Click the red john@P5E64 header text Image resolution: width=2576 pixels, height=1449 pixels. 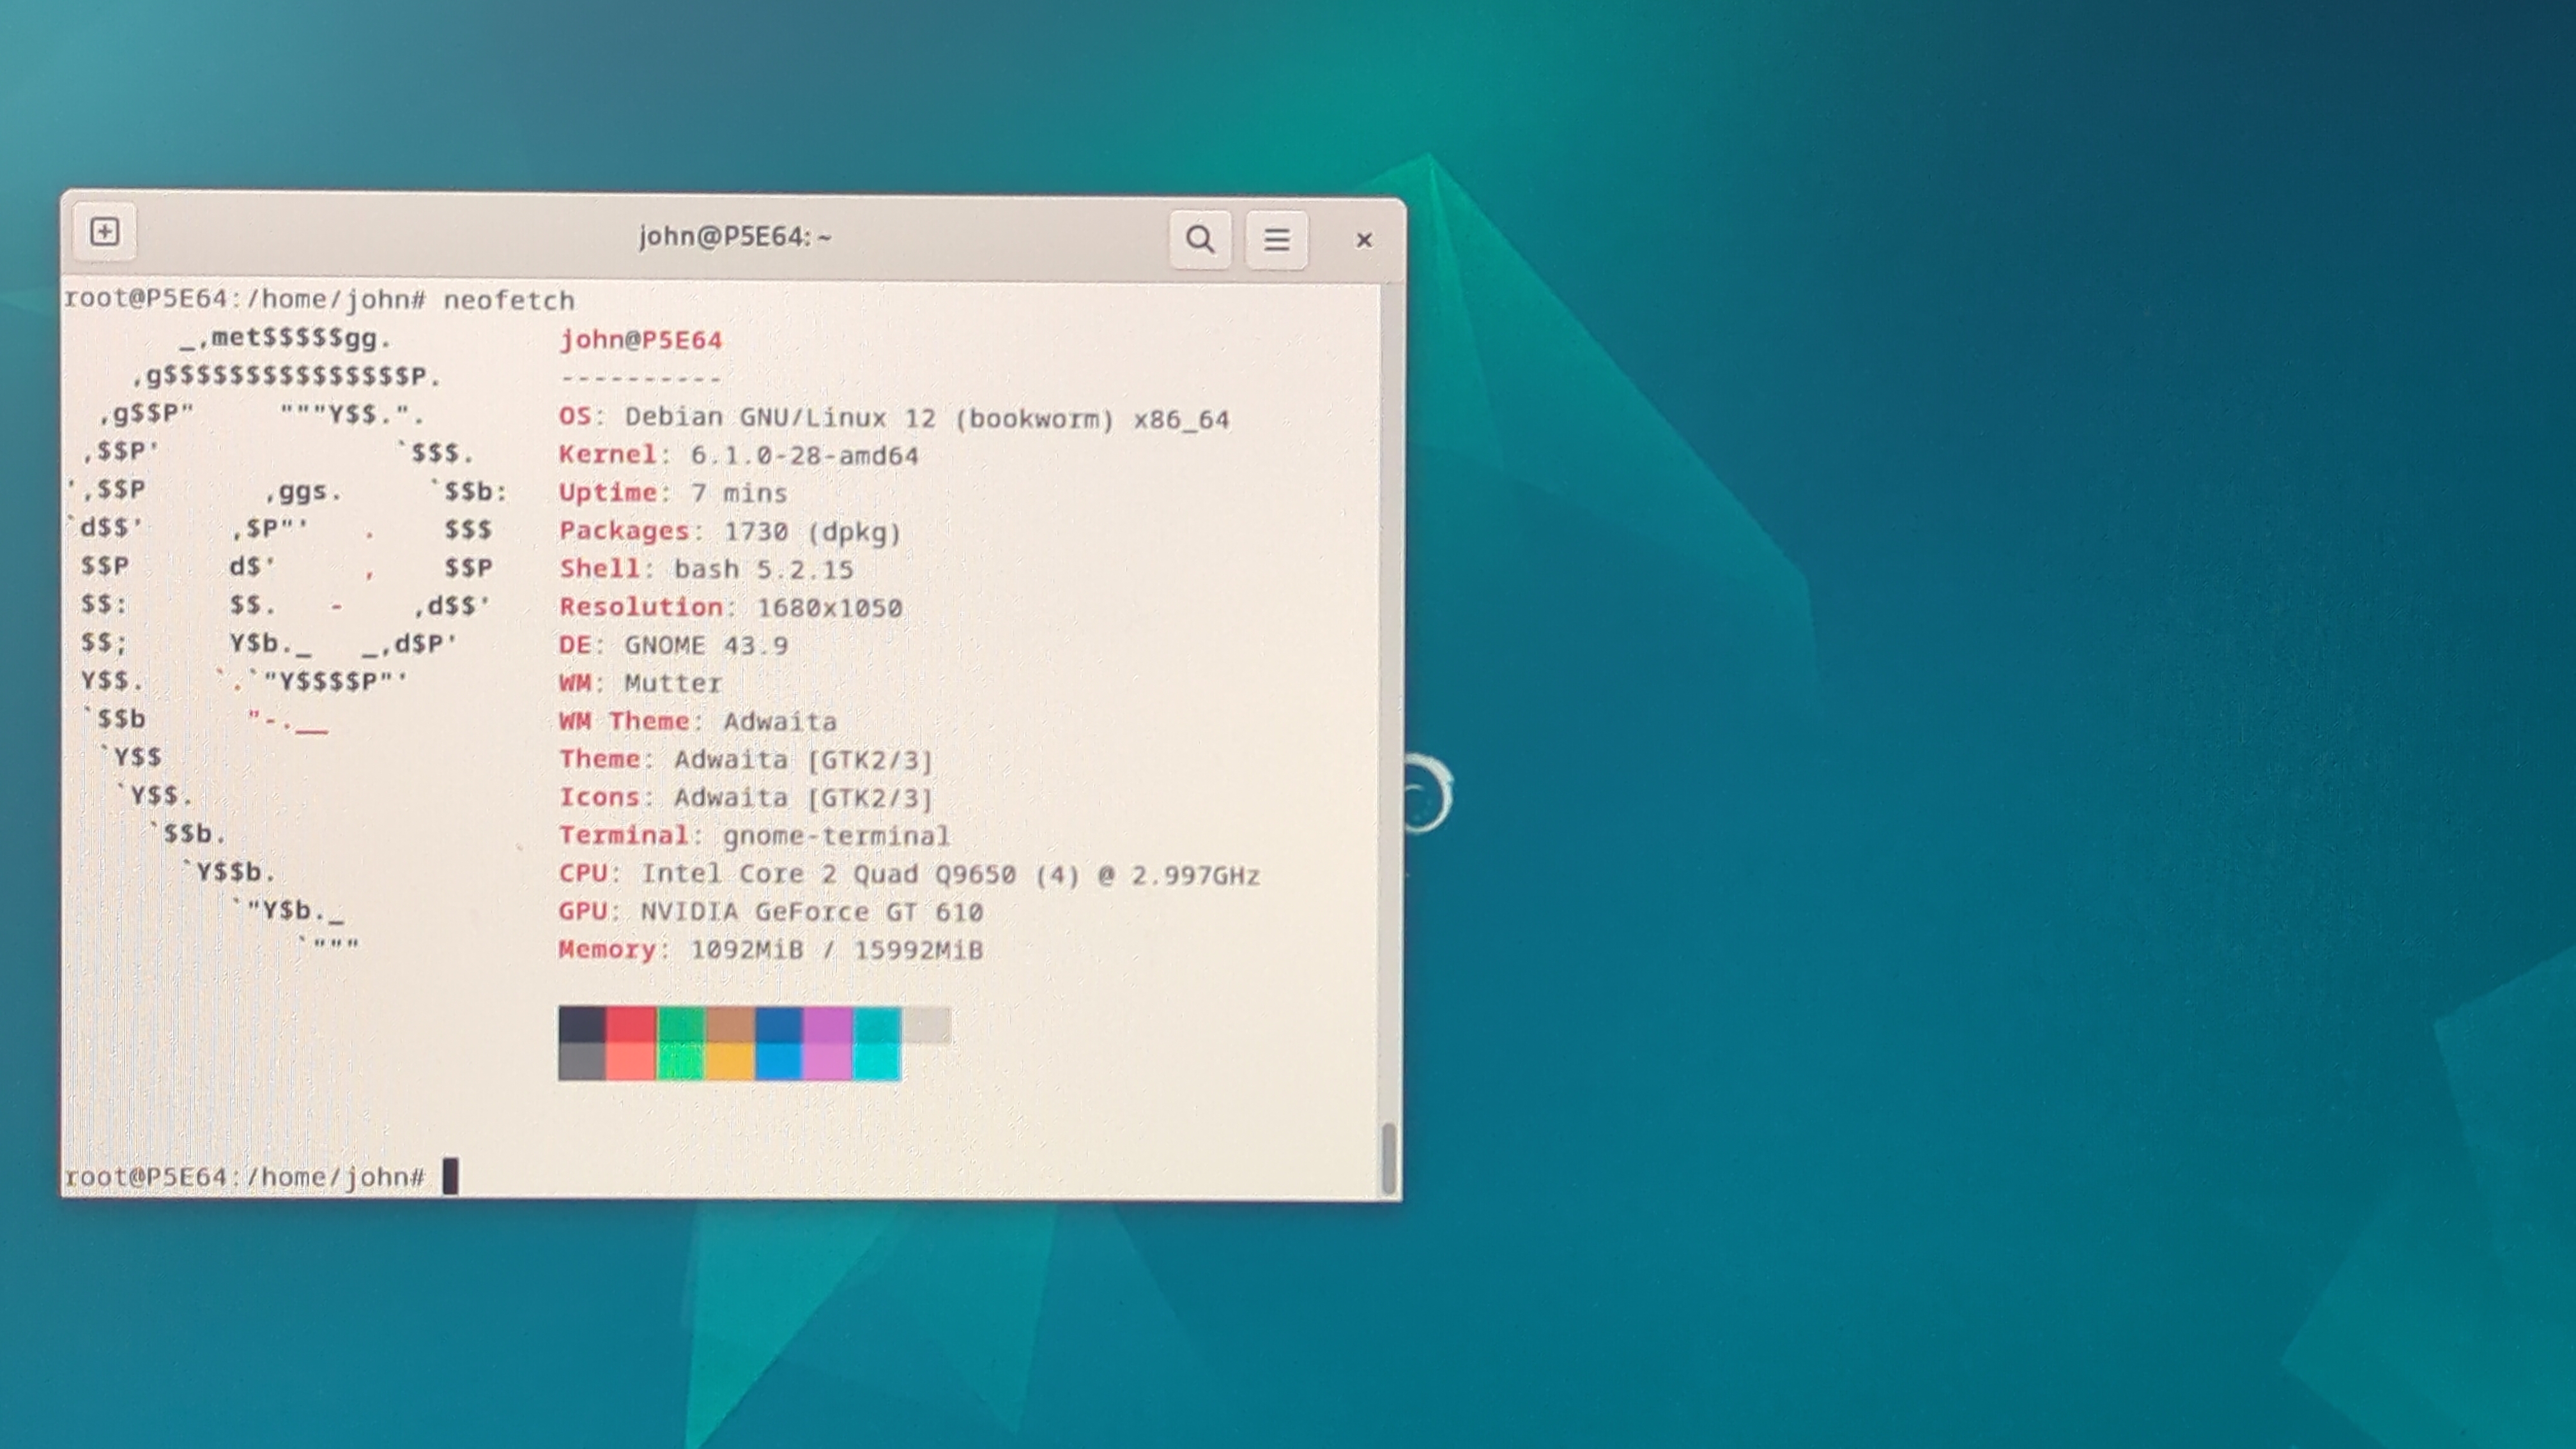click(x=641, y=340)
